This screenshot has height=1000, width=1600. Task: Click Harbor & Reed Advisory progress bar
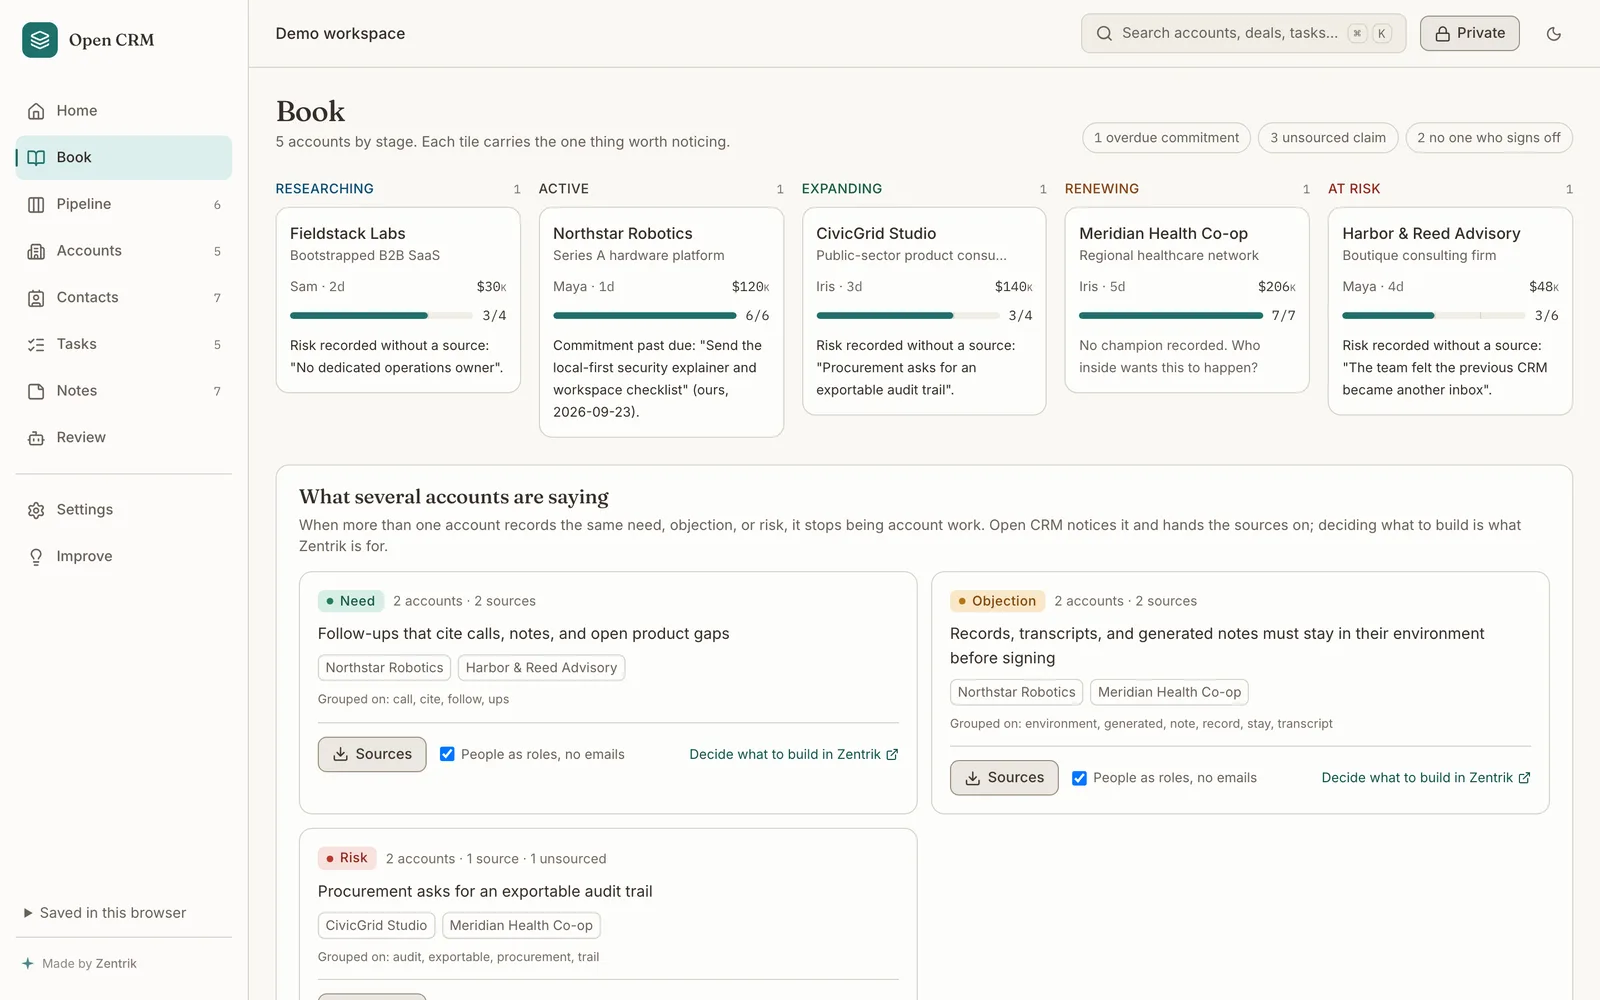point(1433,315)
